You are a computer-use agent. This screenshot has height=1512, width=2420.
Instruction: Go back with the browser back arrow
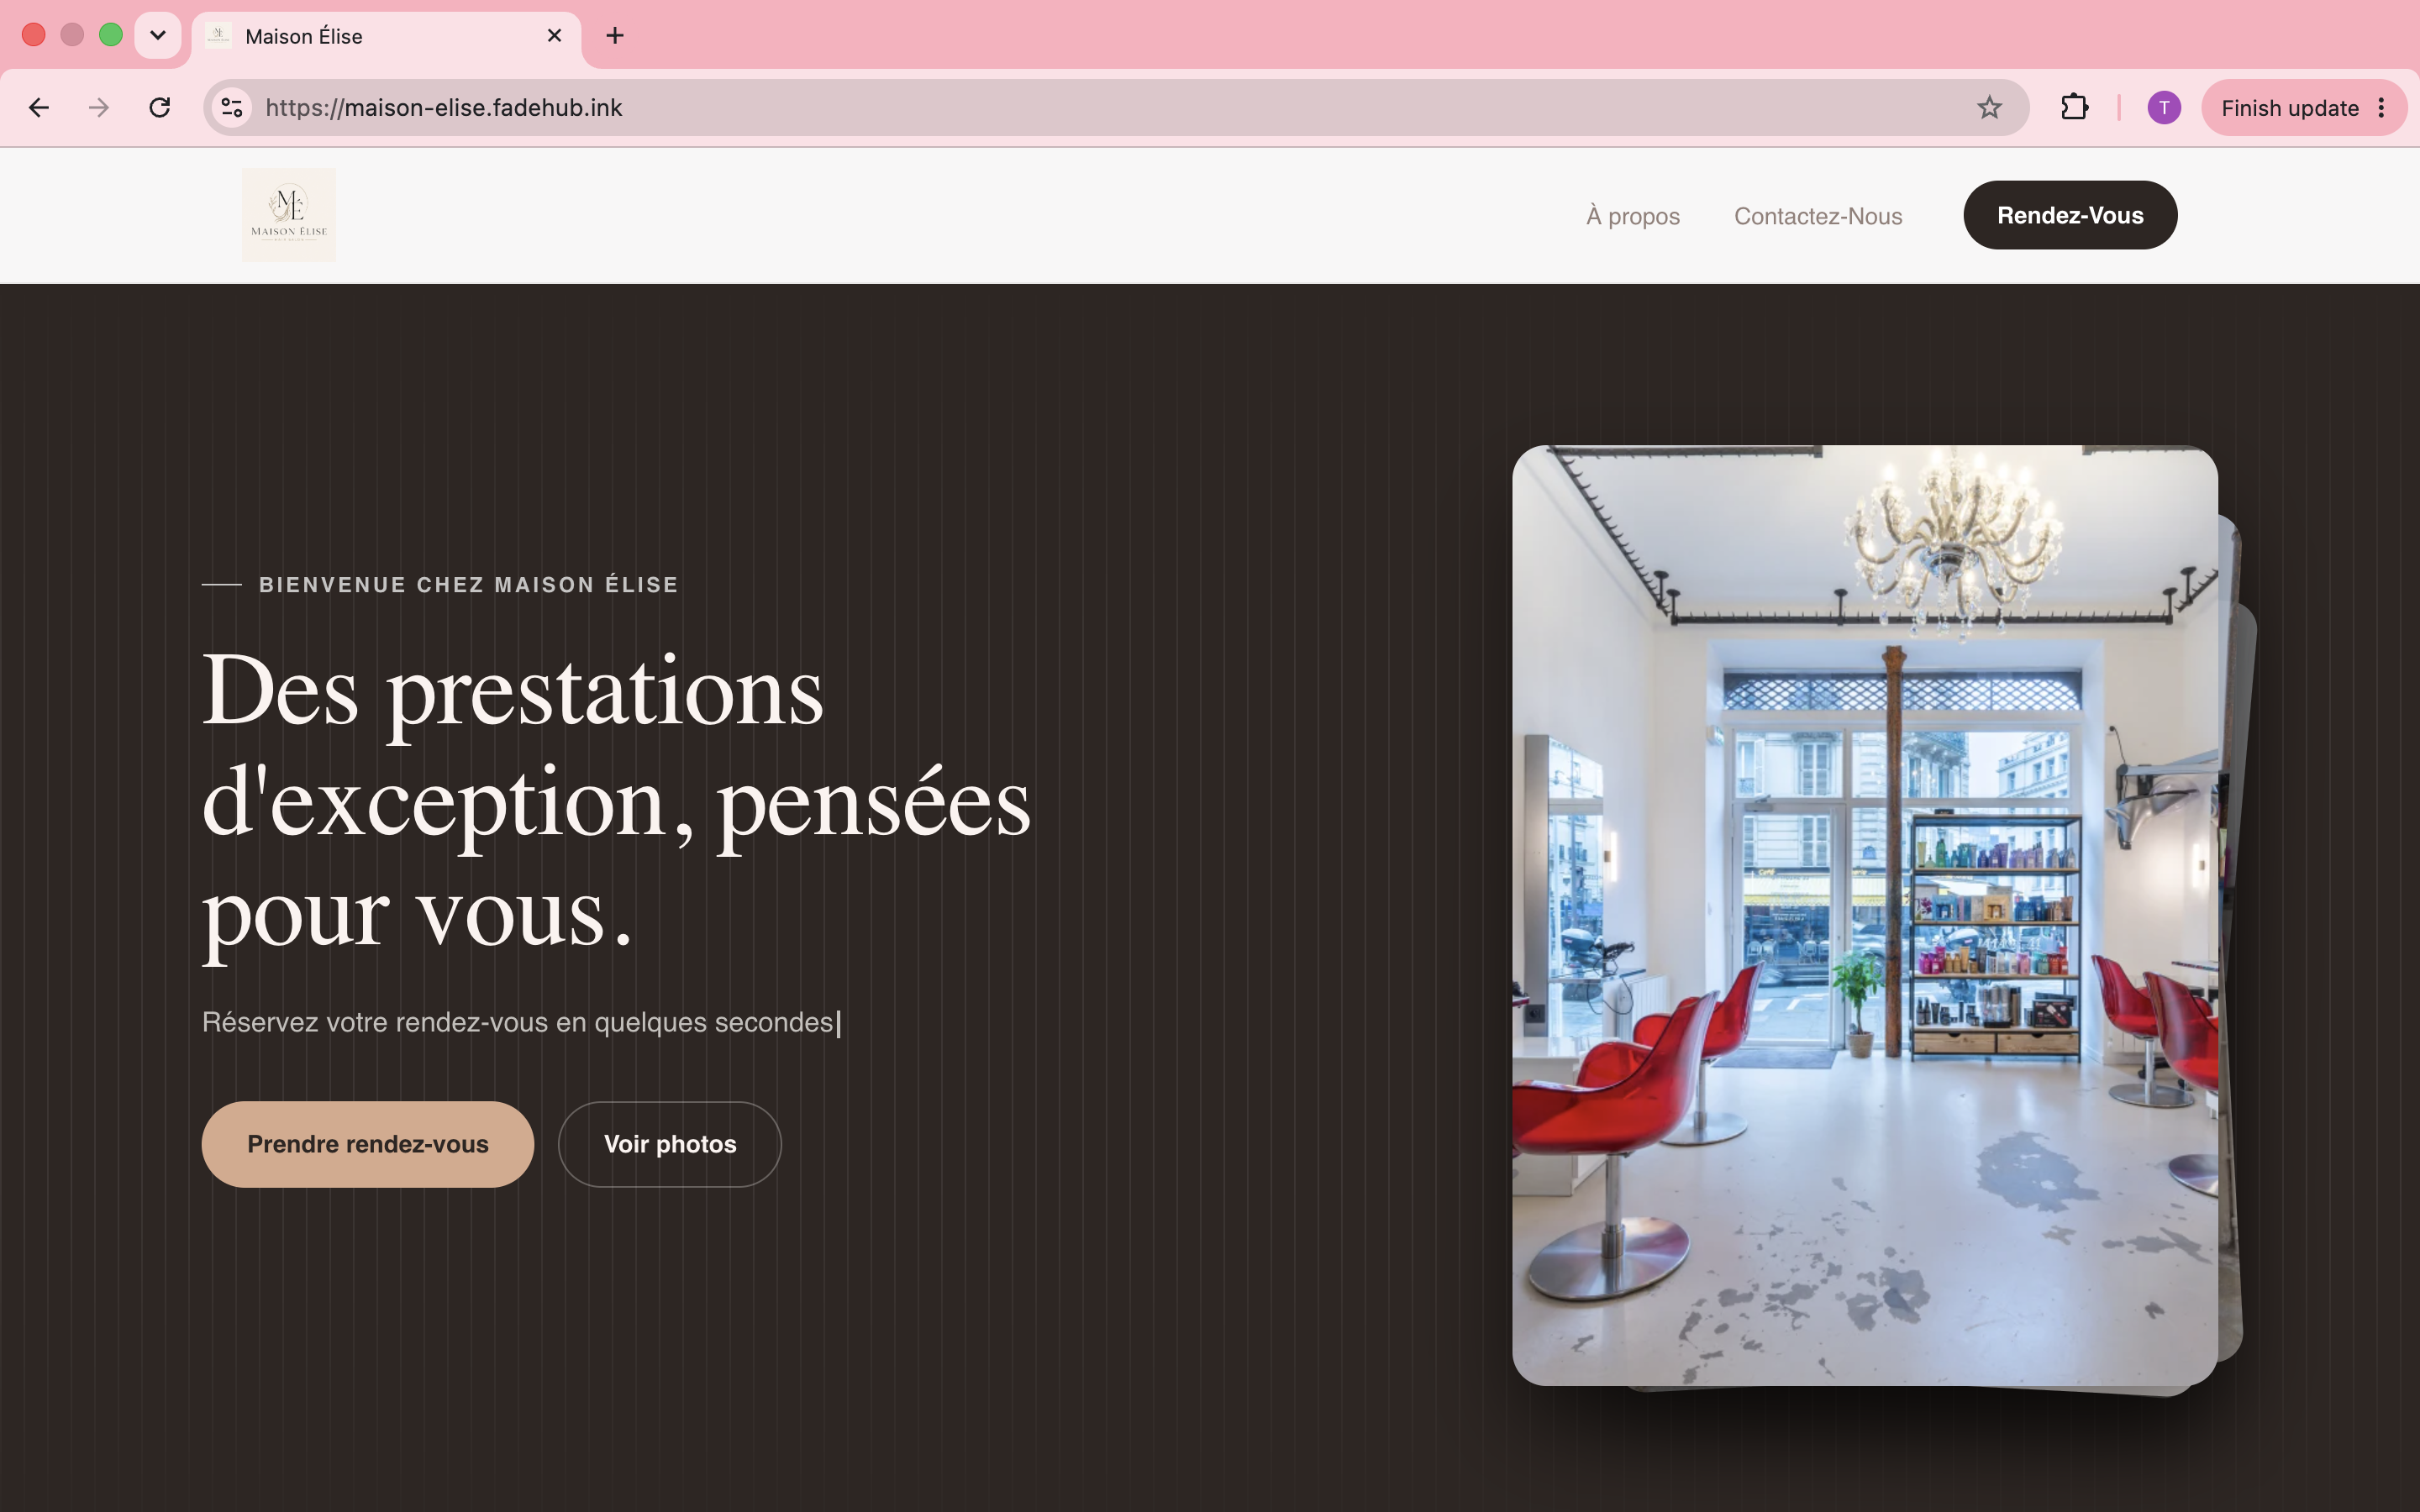pyautogui.click(x=39, y=108)
